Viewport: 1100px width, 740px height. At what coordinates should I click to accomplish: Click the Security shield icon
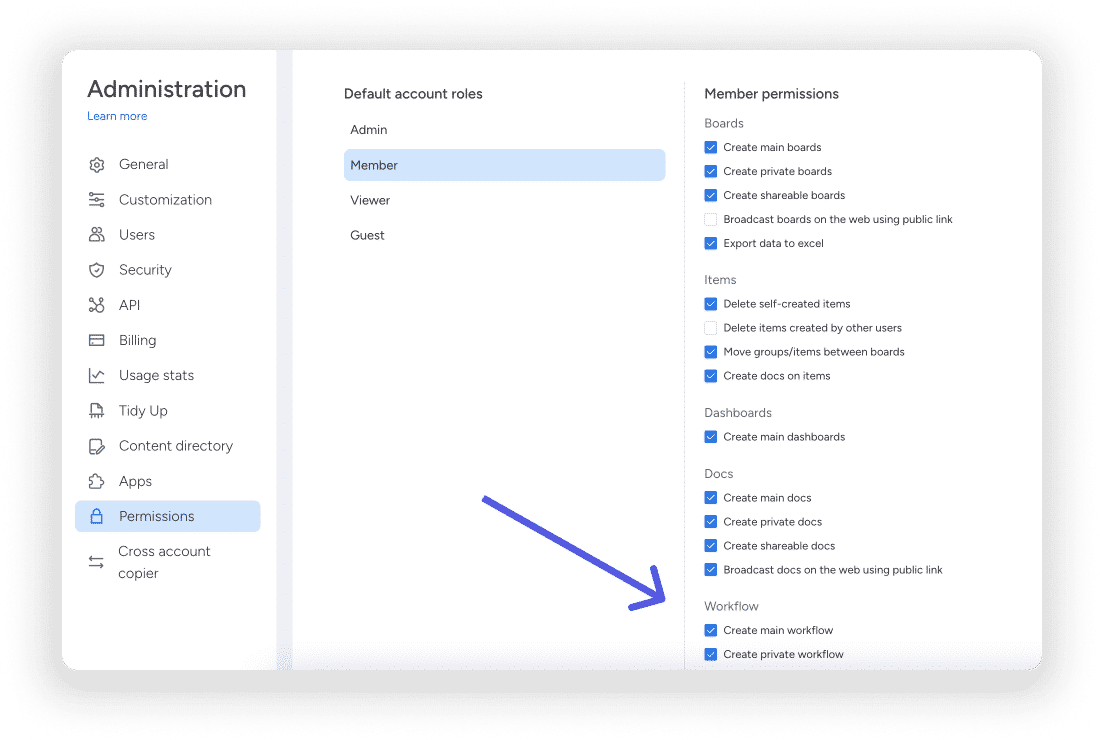point(97,270)
